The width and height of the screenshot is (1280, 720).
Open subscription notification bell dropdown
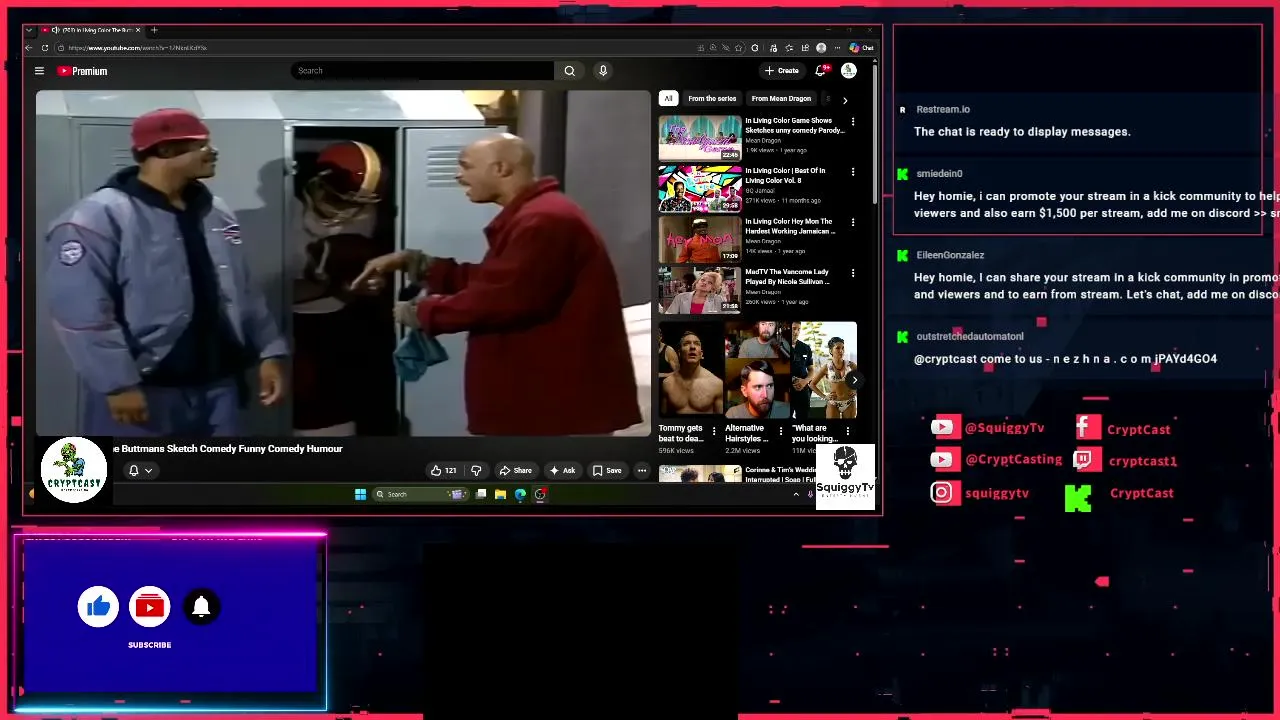140,471
